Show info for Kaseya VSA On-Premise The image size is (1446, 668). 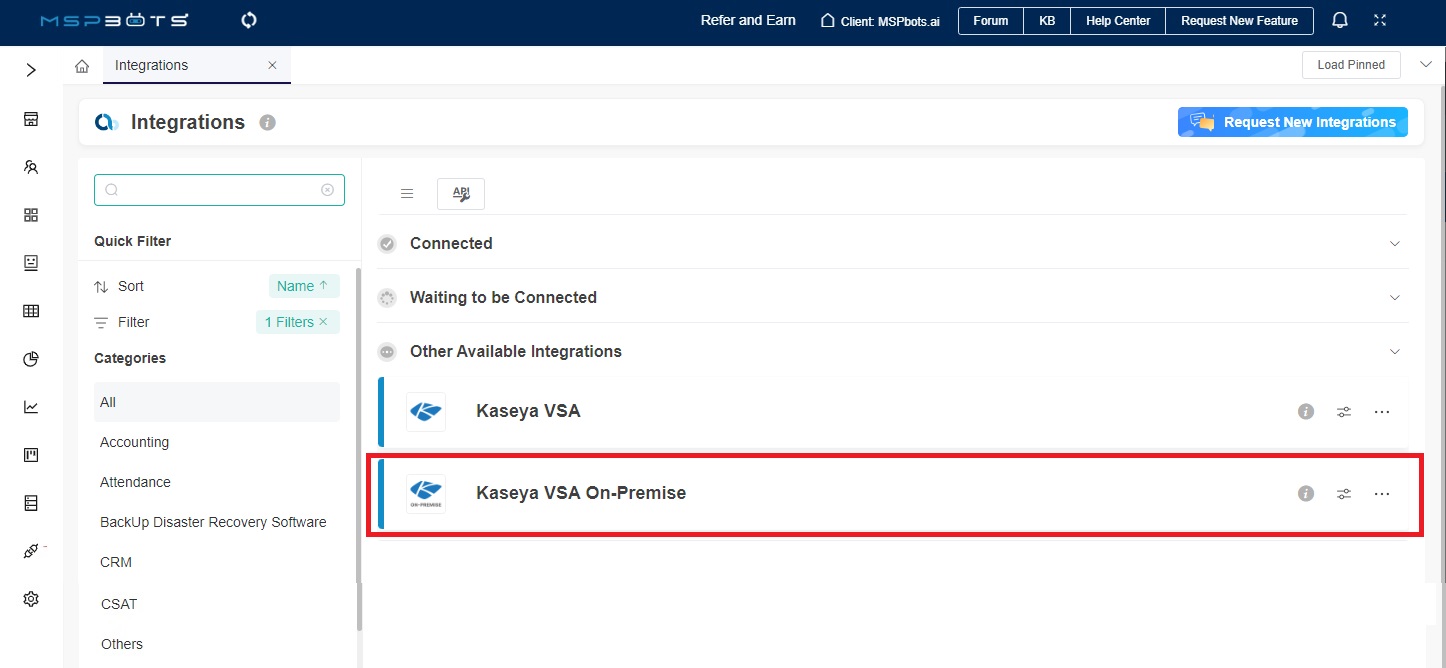(x=1306, y=493)
